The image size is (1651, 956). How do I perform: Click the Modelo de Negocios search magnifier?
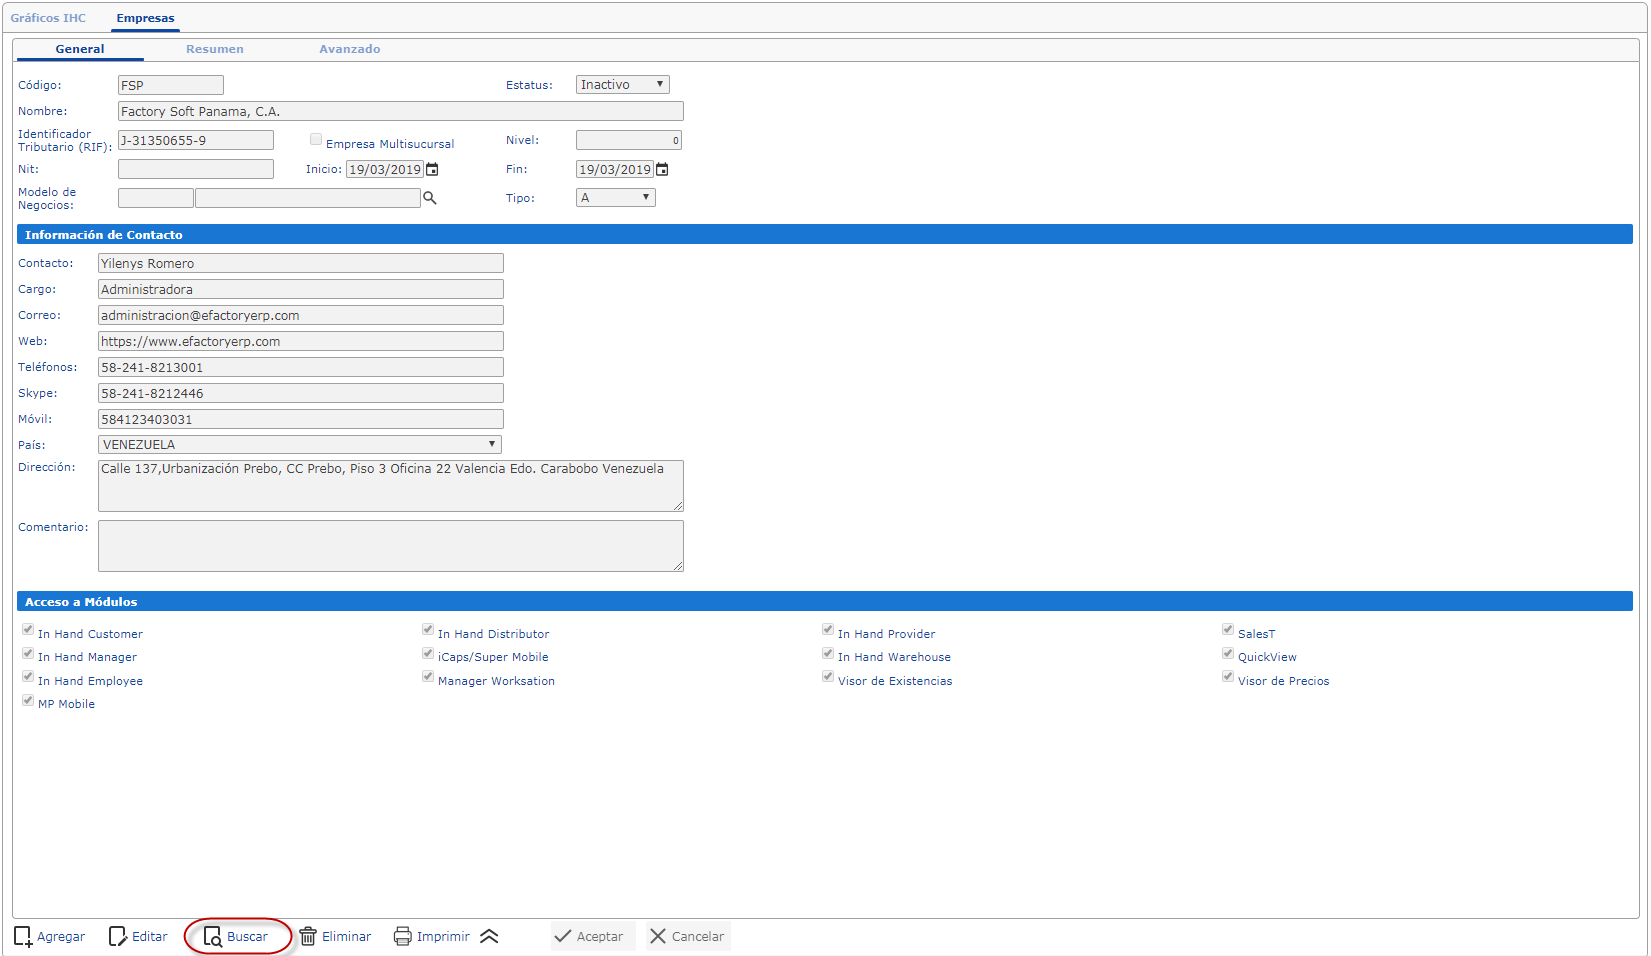click(x=430, y=198)
